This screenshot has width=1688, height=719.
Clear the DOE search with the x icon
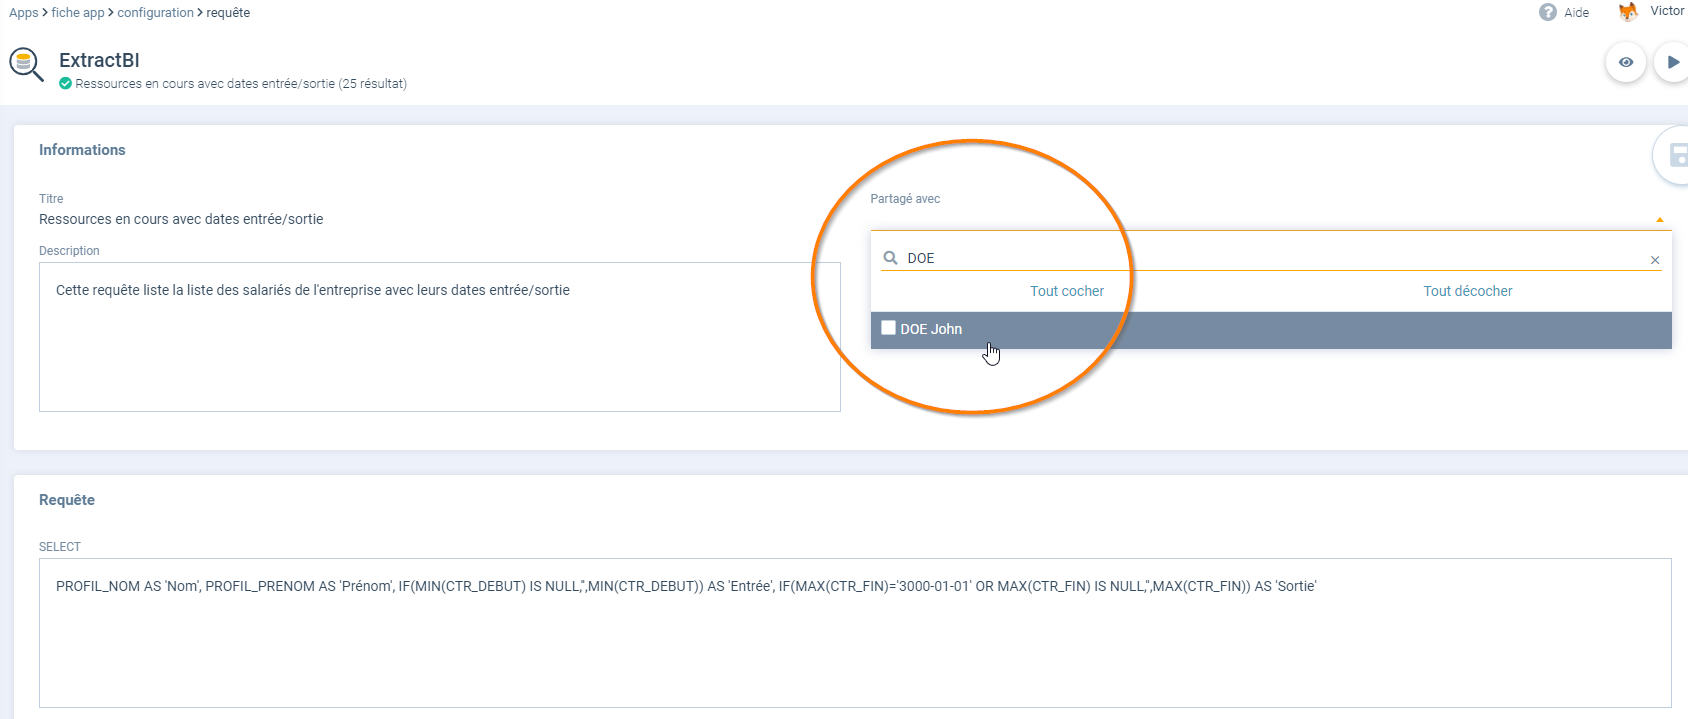tap(1655, 260)
